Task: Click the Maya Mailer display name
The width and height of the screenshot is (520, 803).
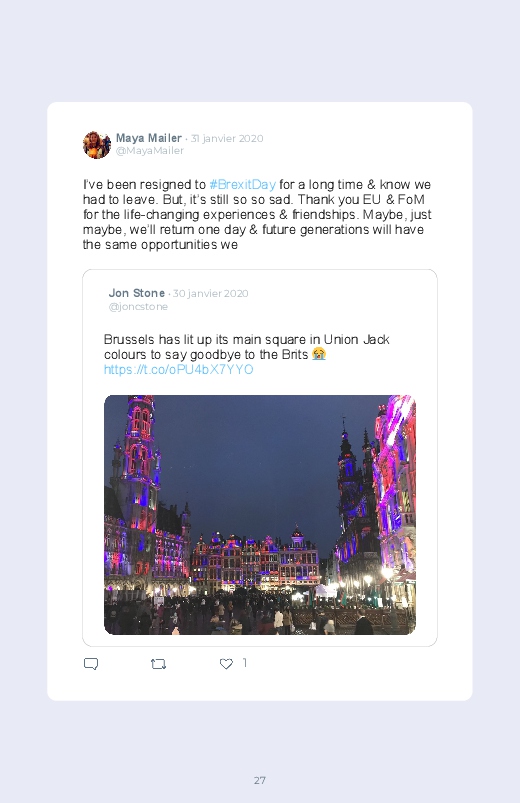Action: pos(149,138)
